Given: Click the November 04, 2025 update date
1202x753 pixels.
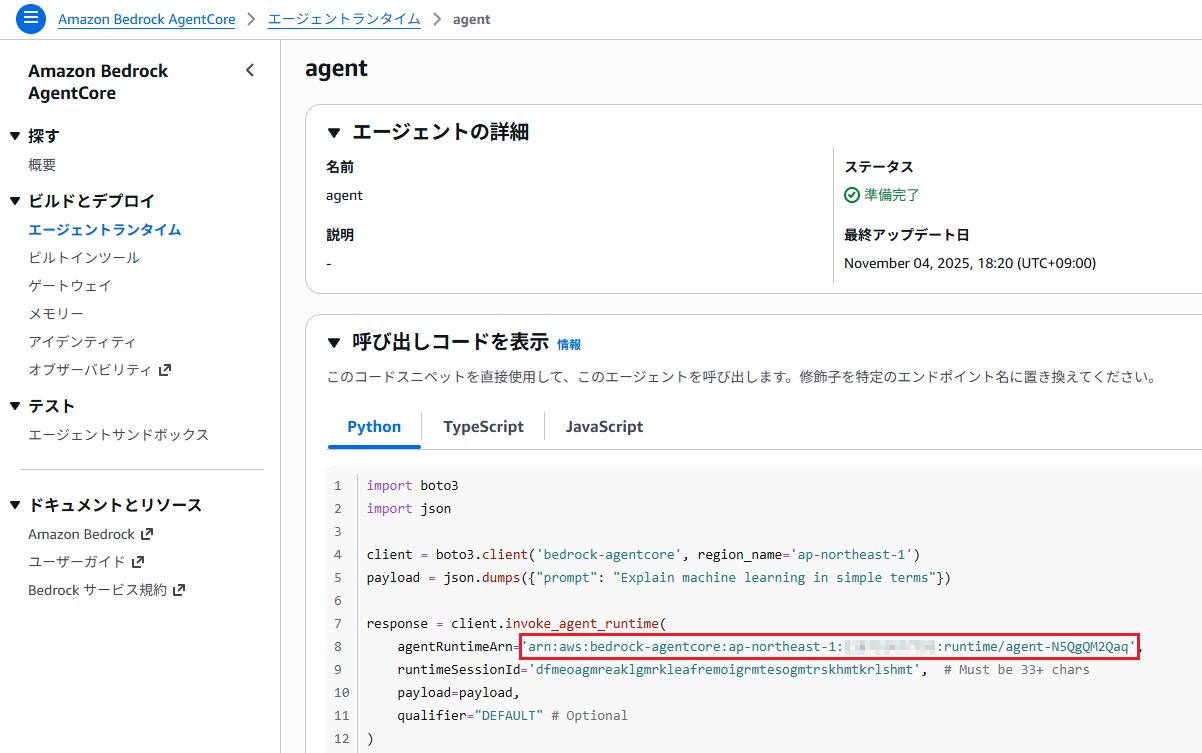Looking at the screenshot, I should click(970, 263).
